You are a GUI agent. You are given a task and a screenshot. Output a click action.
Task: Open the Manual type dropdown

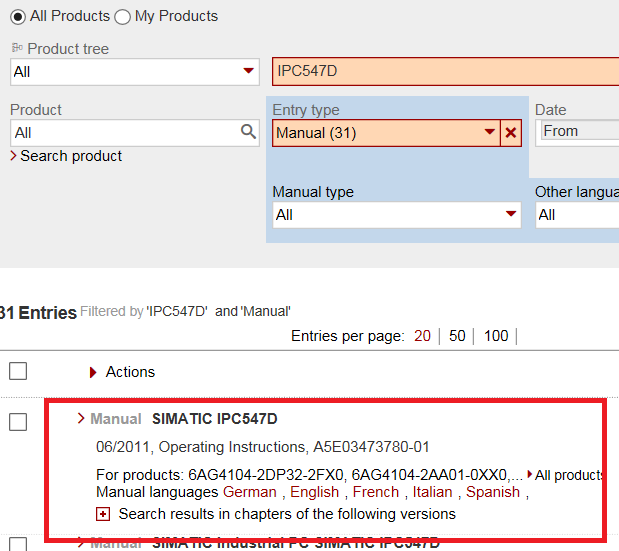pos(510,214)
